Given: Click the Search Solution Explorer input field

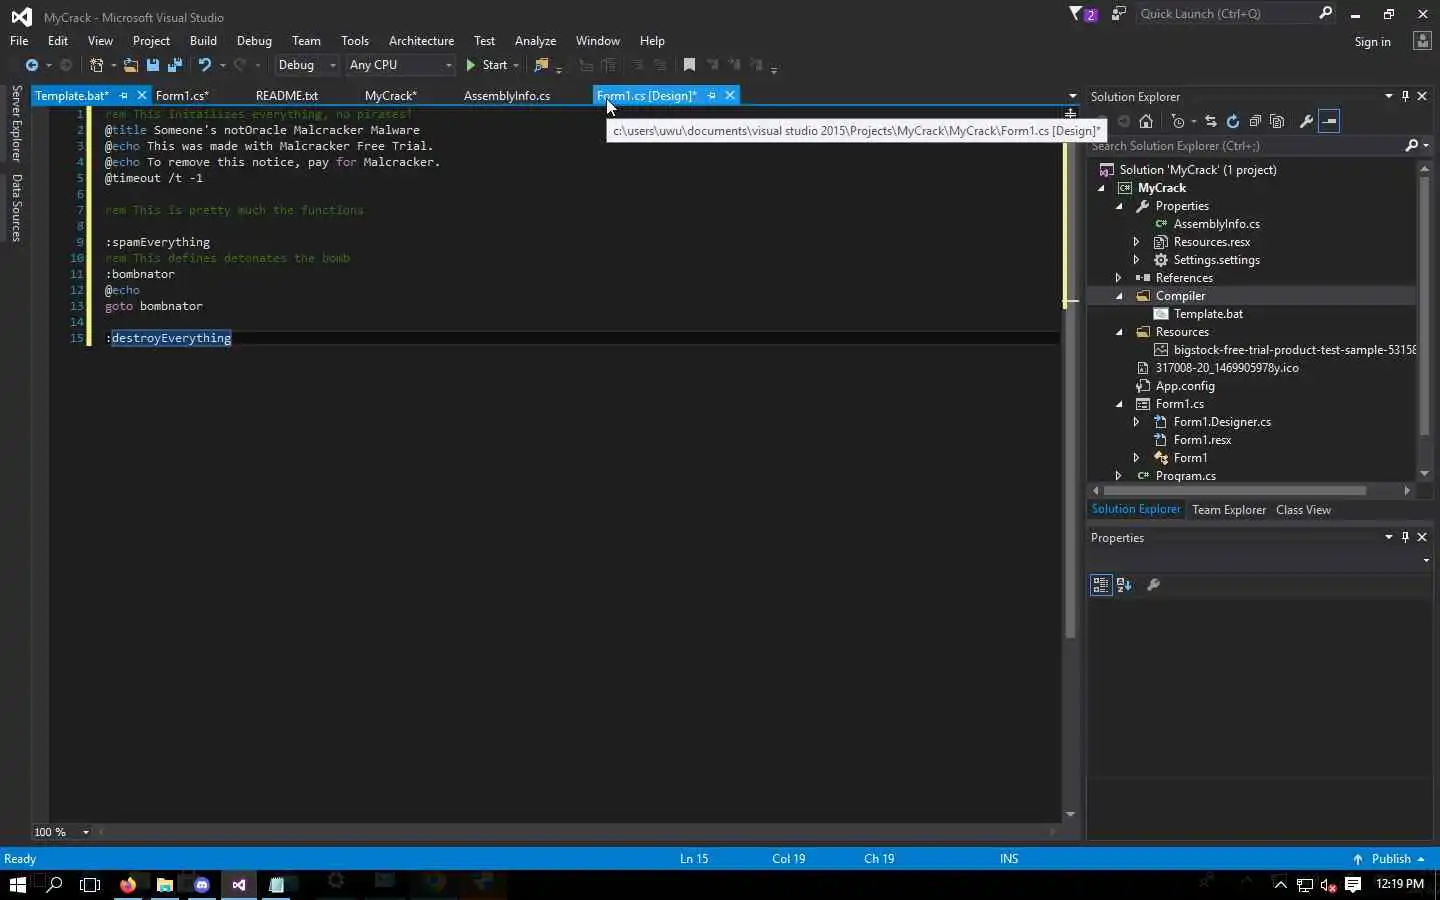Looking at the screenshot, I should (1245, 146).
